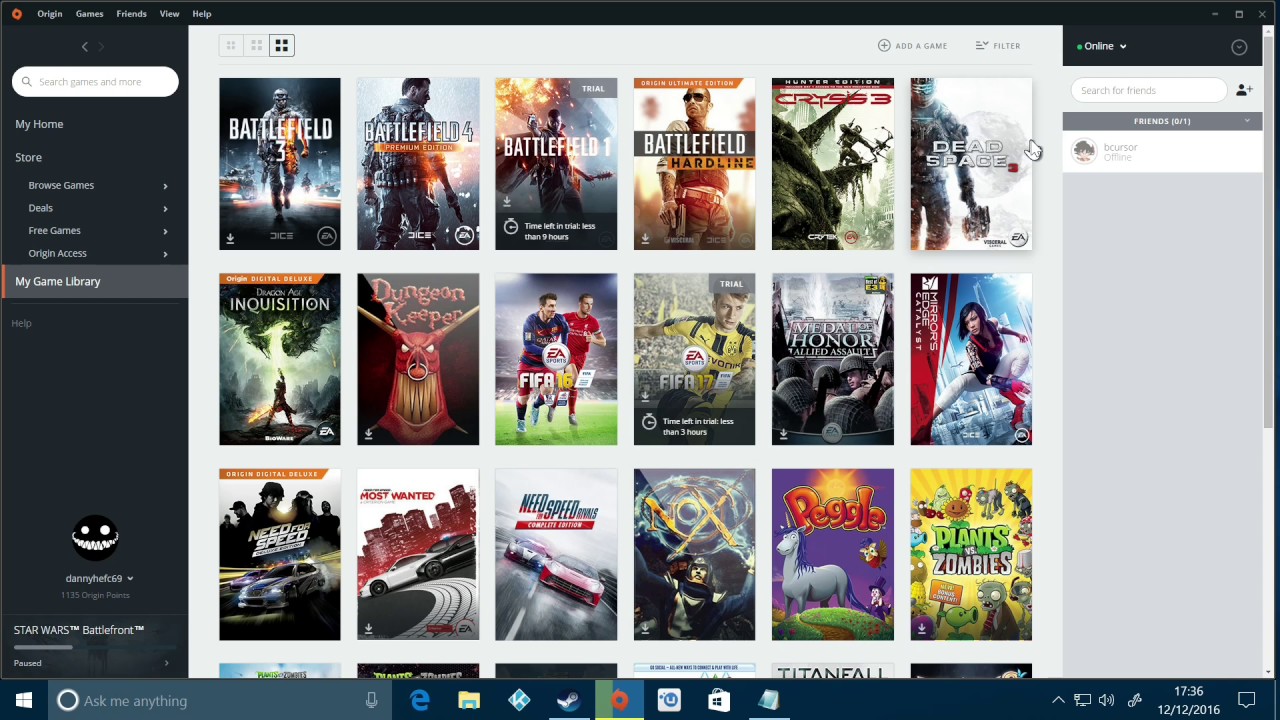1280x720 pixels.
Task: Select the Dead Space 3 tile
Action: click(971, 164)
